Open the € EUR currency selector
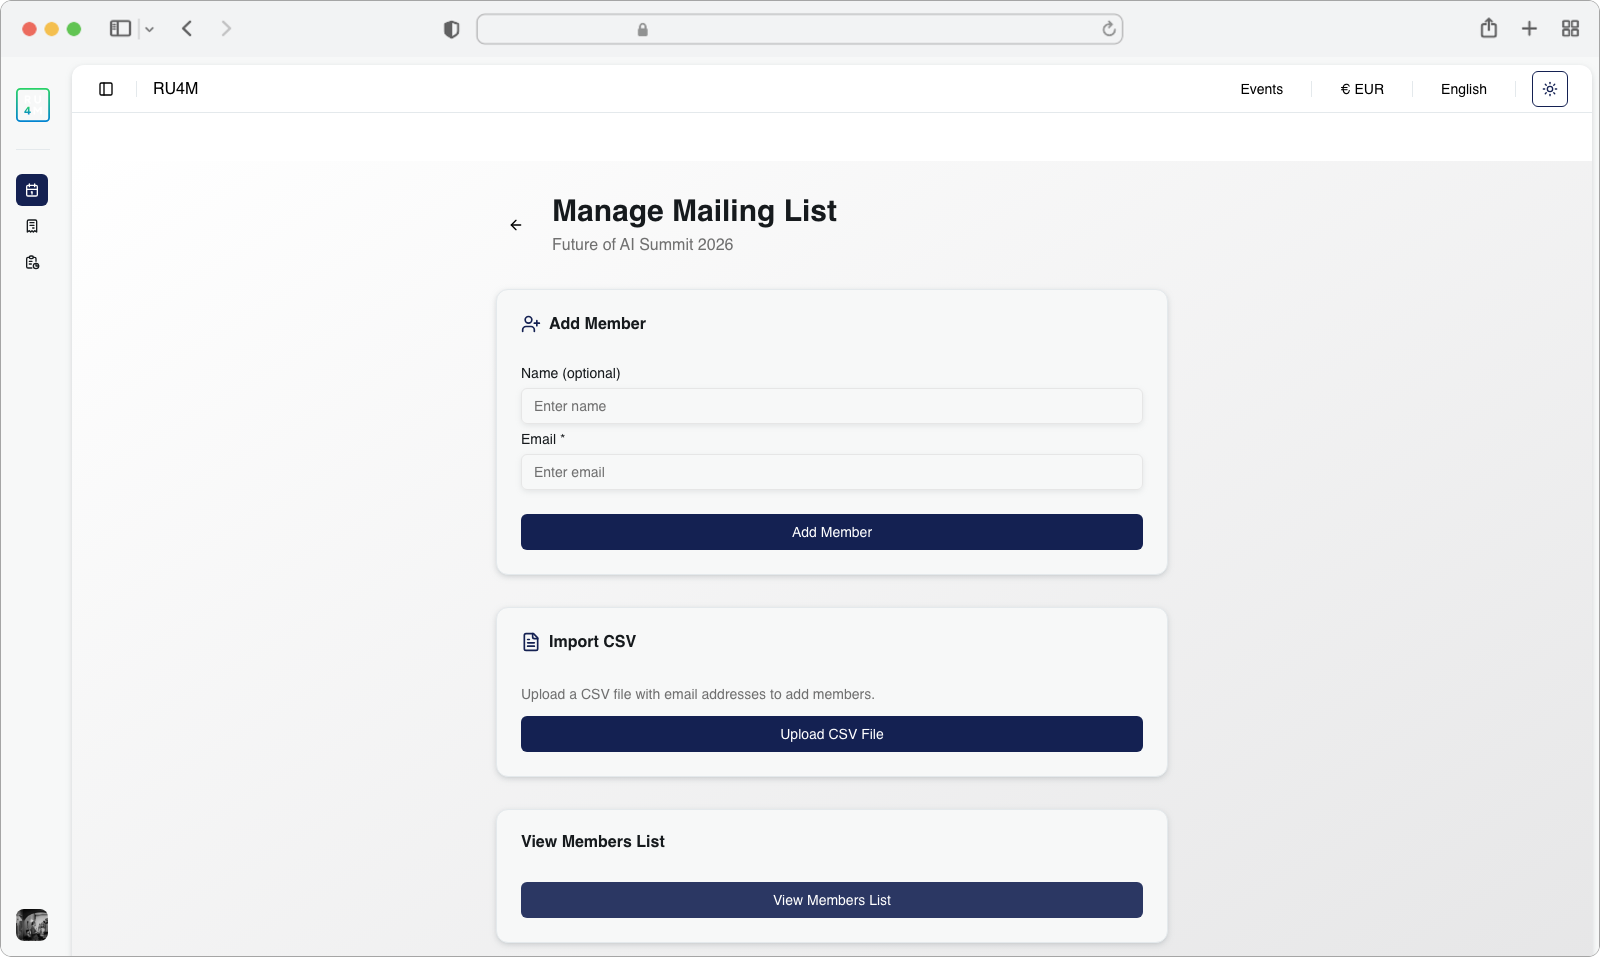 pyautogui.click(x=1362, y=89)
